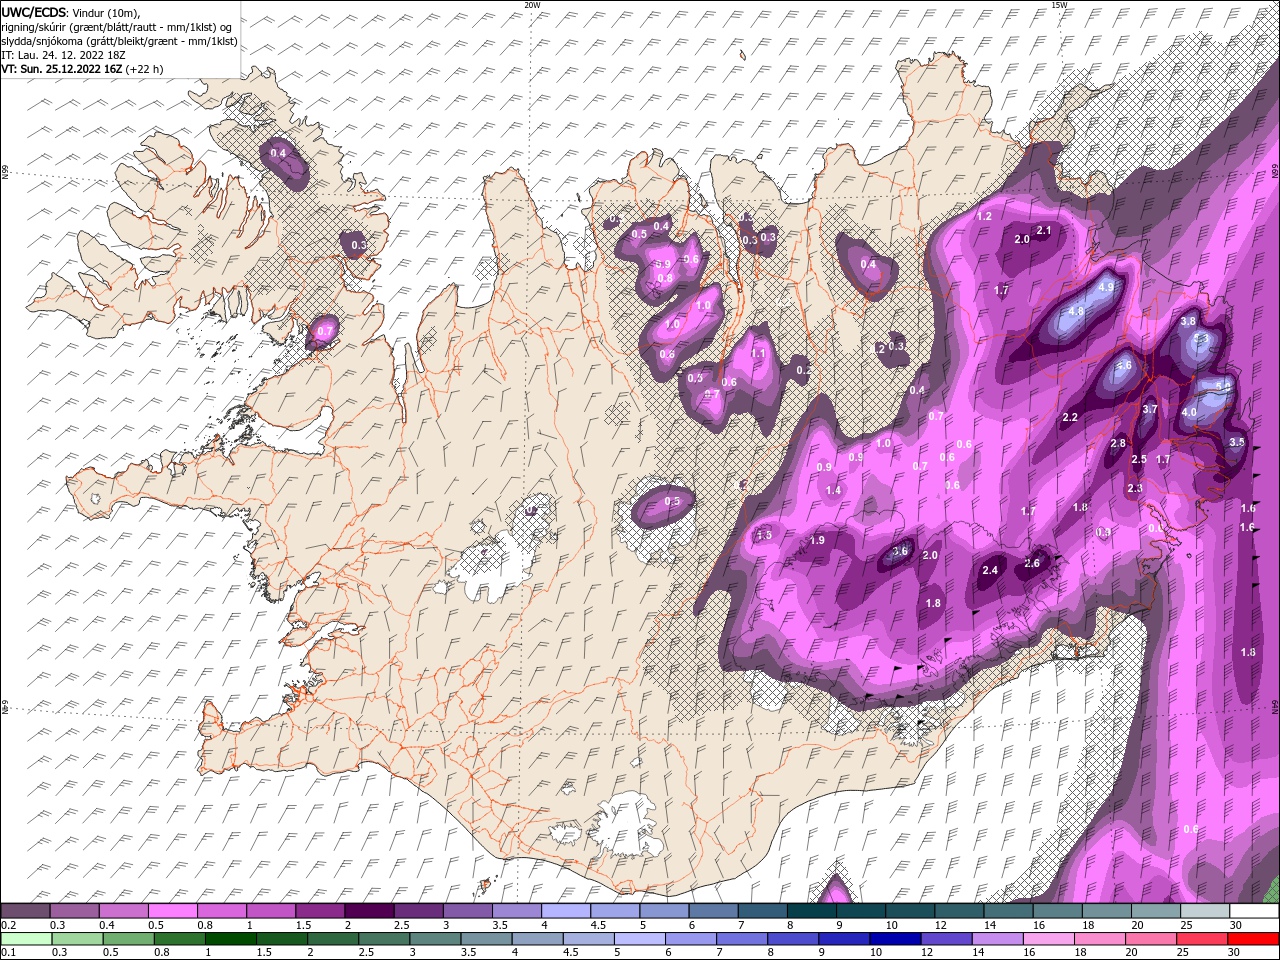Click the lower legend swatch between 0.1 and 0.3

point(26,939)
